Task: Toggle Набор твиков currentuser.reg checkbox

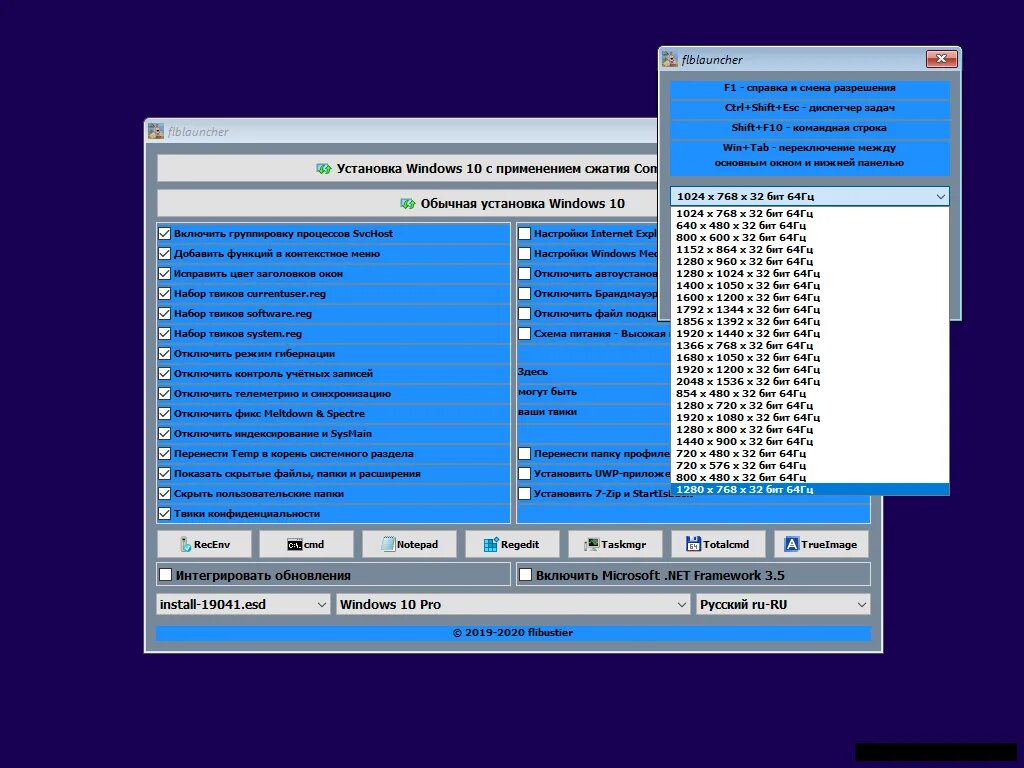Action: (x=165, y=293)
